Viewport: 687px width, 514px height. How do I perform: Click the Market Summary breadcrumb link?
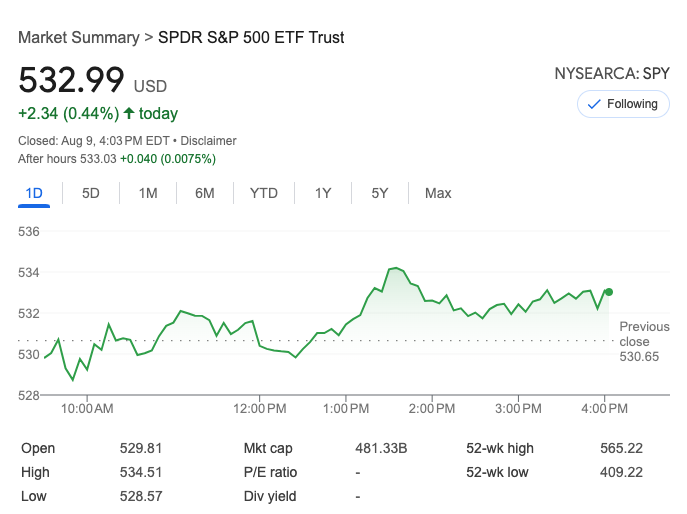(x=78, y=38)
